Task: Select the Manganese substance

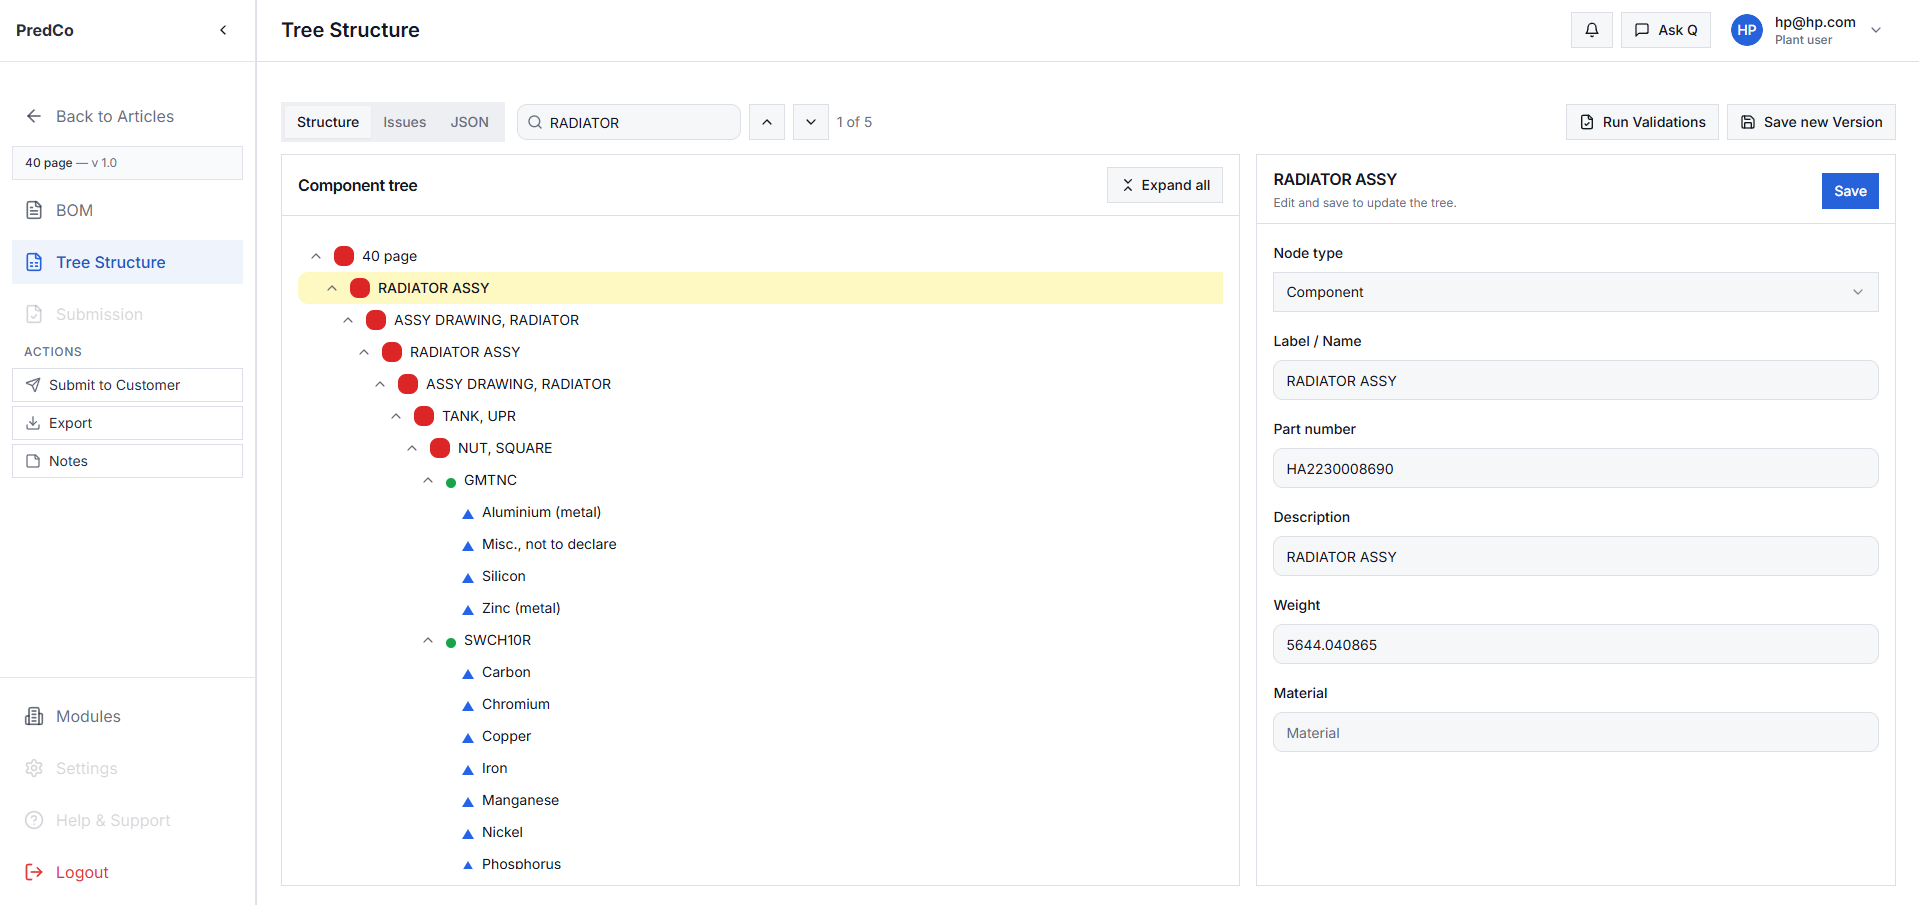Action: click(520, 800)
